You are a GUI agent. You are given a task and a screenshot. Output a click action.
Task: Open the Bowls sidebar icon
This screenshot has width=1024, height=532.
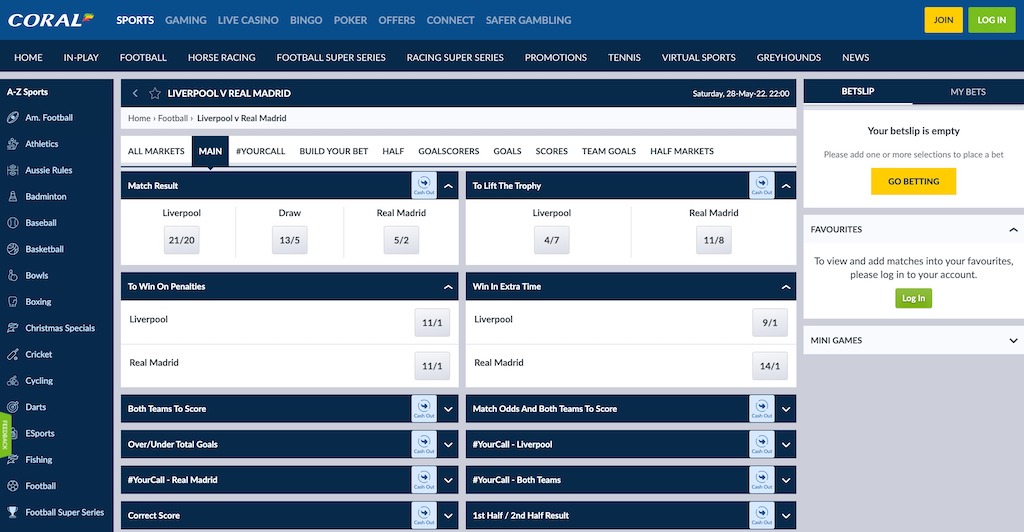[12, 275]
